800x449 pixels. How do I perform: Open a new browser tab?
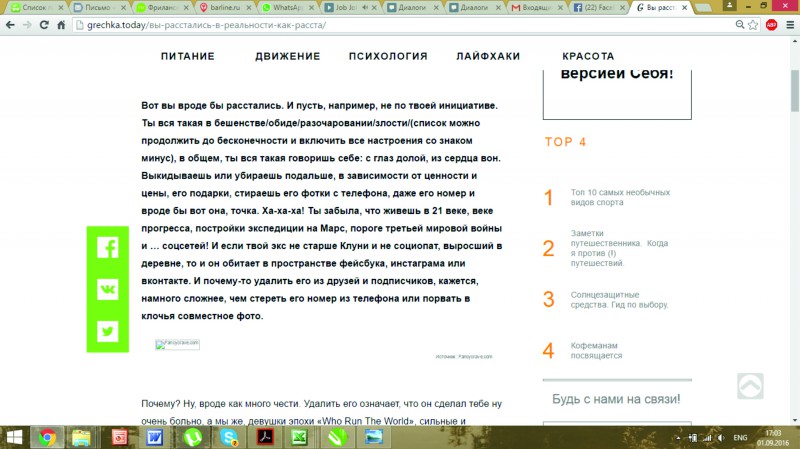[704, 7]
